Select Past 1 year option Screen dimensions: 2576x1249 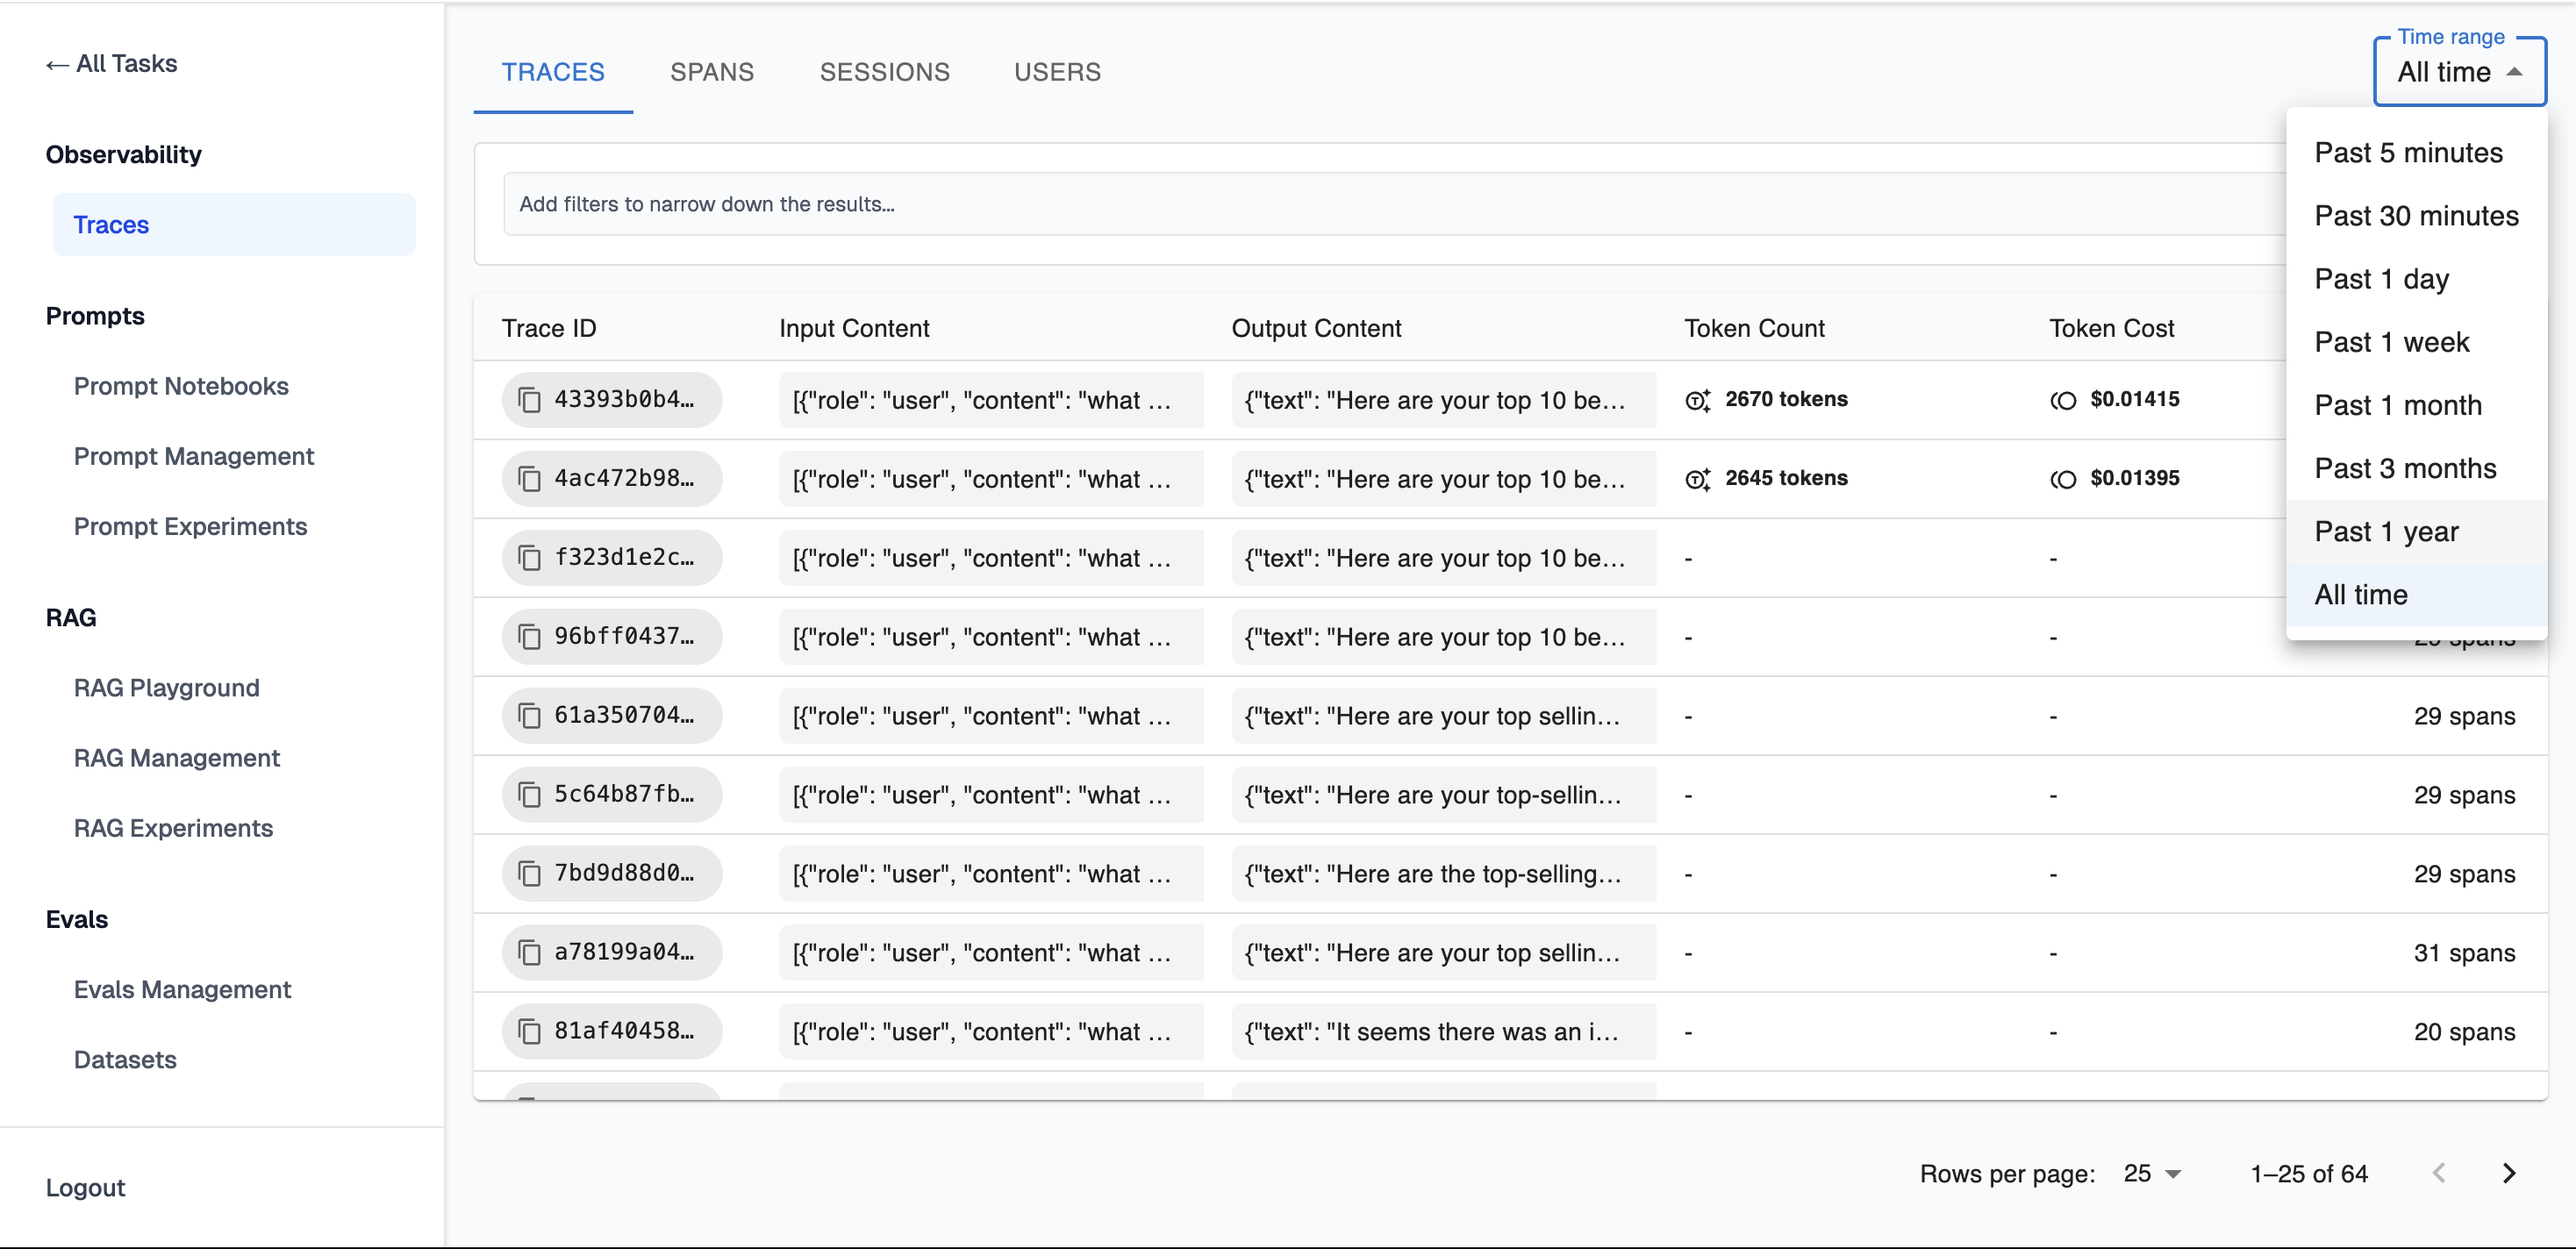tap(2386, 532)
